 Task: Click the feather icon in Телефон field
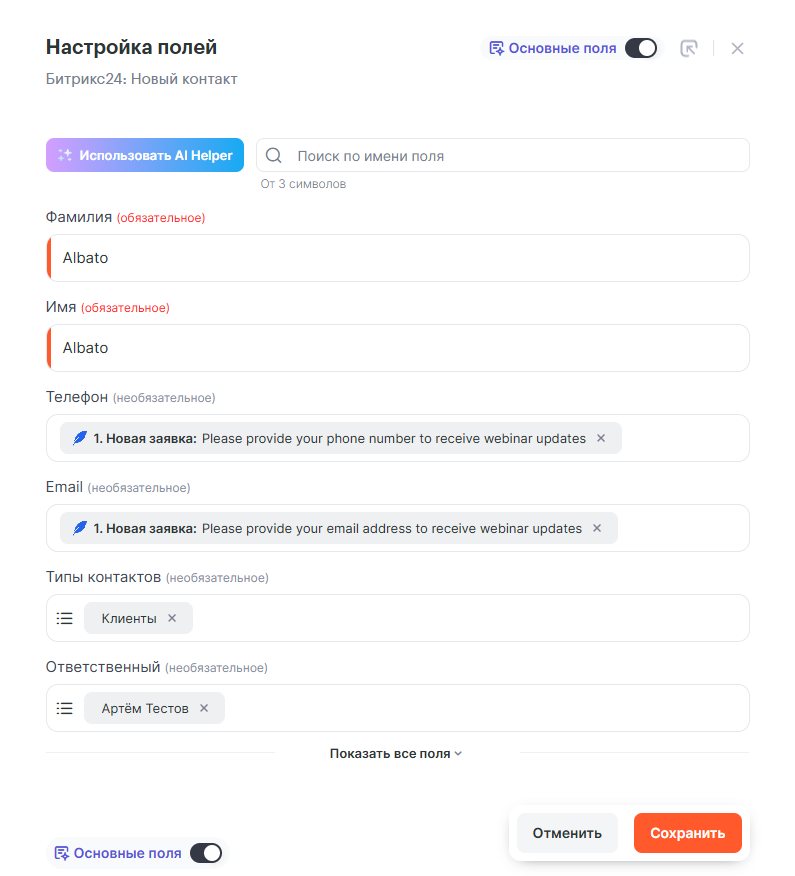pyautogui.click(x=80, y=438)
